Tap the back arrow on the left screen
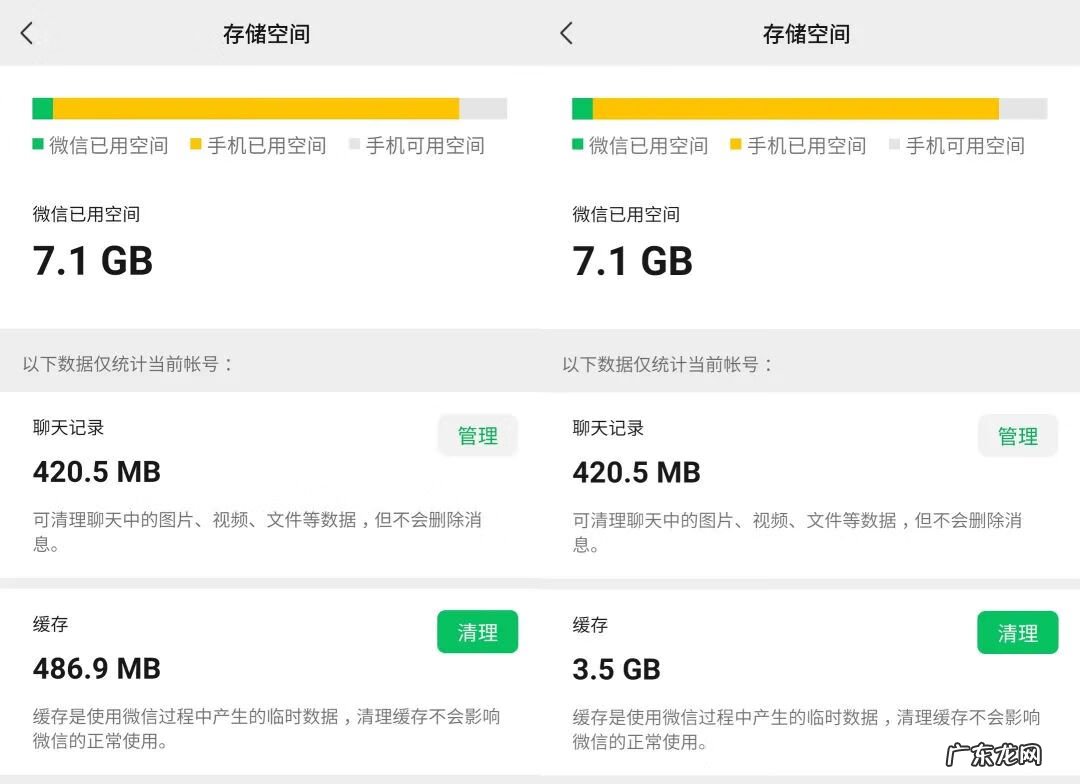The height and width of the screenshot is (784, 1080). [x=27, y=33]
